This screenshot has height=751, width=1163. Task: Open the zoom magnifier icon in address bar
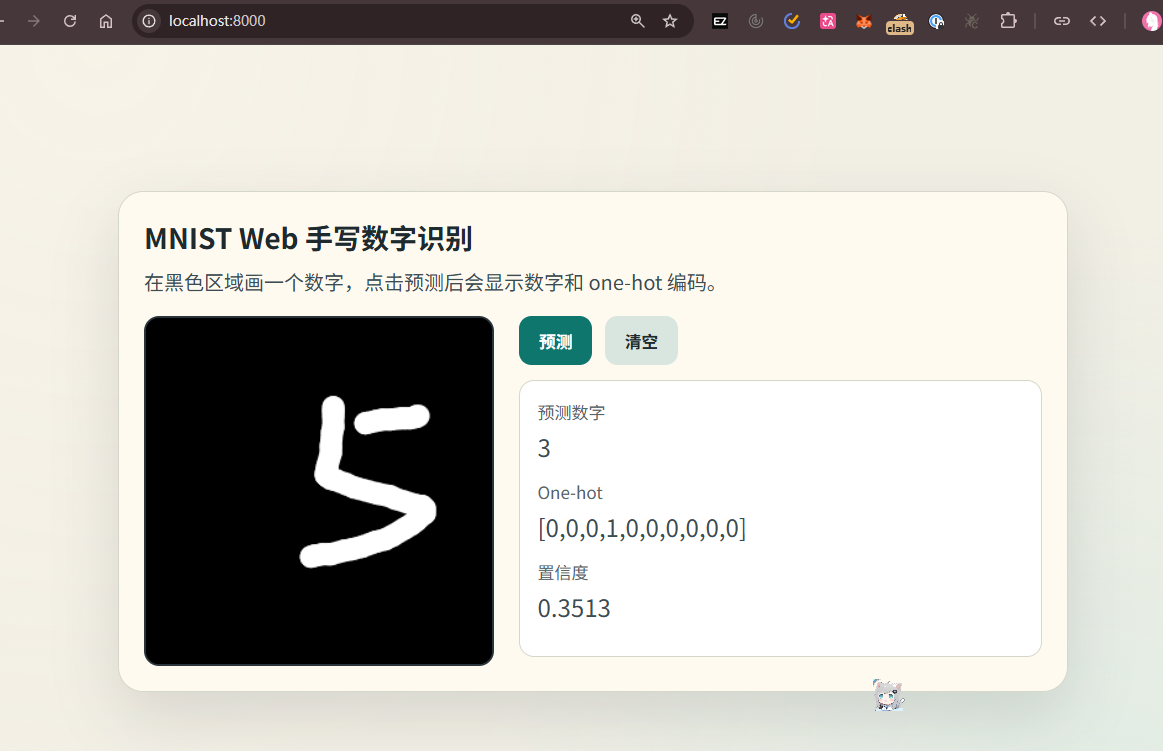[x=637, y=21]
